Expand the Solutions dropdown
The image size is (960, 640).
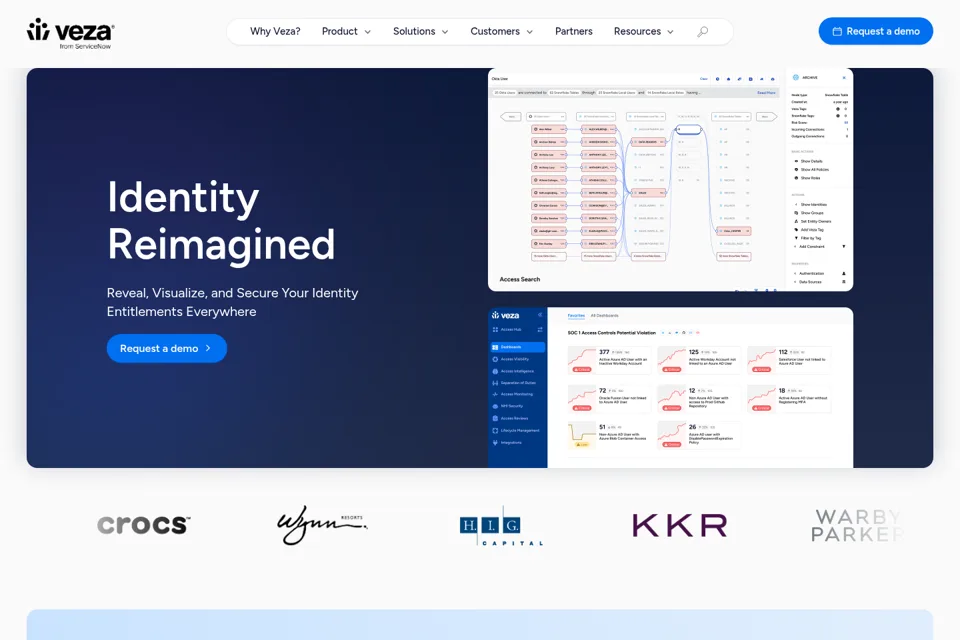click(x=421, y=31)
